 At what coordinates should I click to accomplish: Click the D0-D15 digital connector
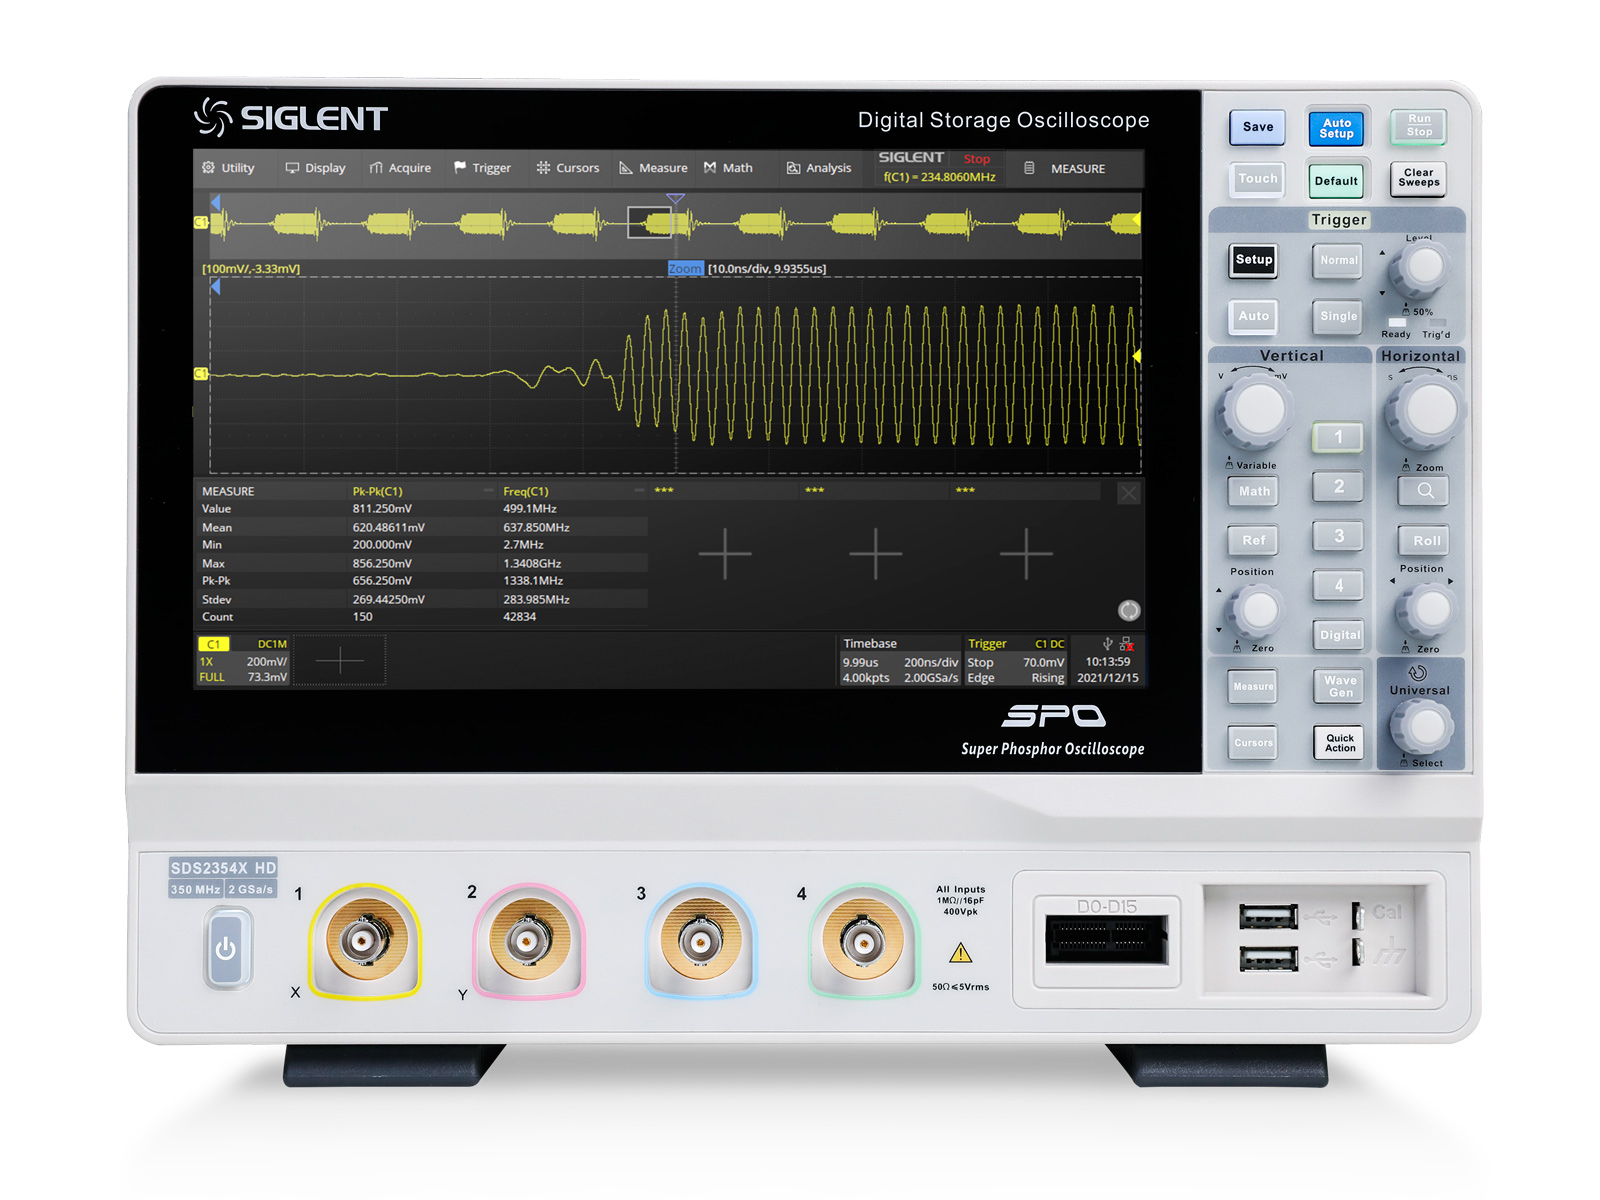(x=1107, y=941)
